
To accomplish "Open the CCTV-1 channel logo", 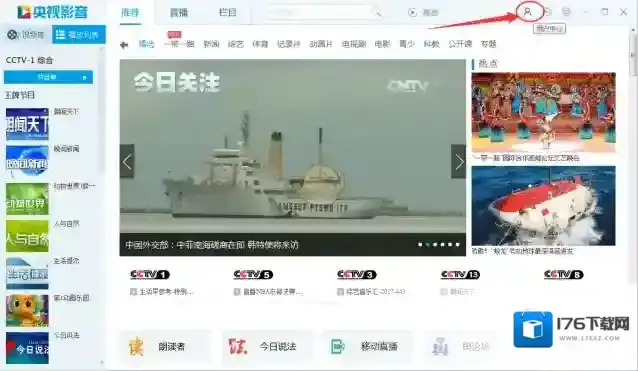I will [150, 275].
